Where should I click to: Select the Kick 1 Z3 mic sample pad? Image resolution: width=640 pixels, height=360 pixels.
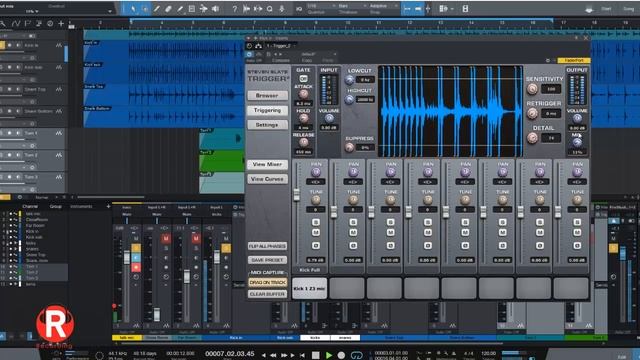point(310,289)
